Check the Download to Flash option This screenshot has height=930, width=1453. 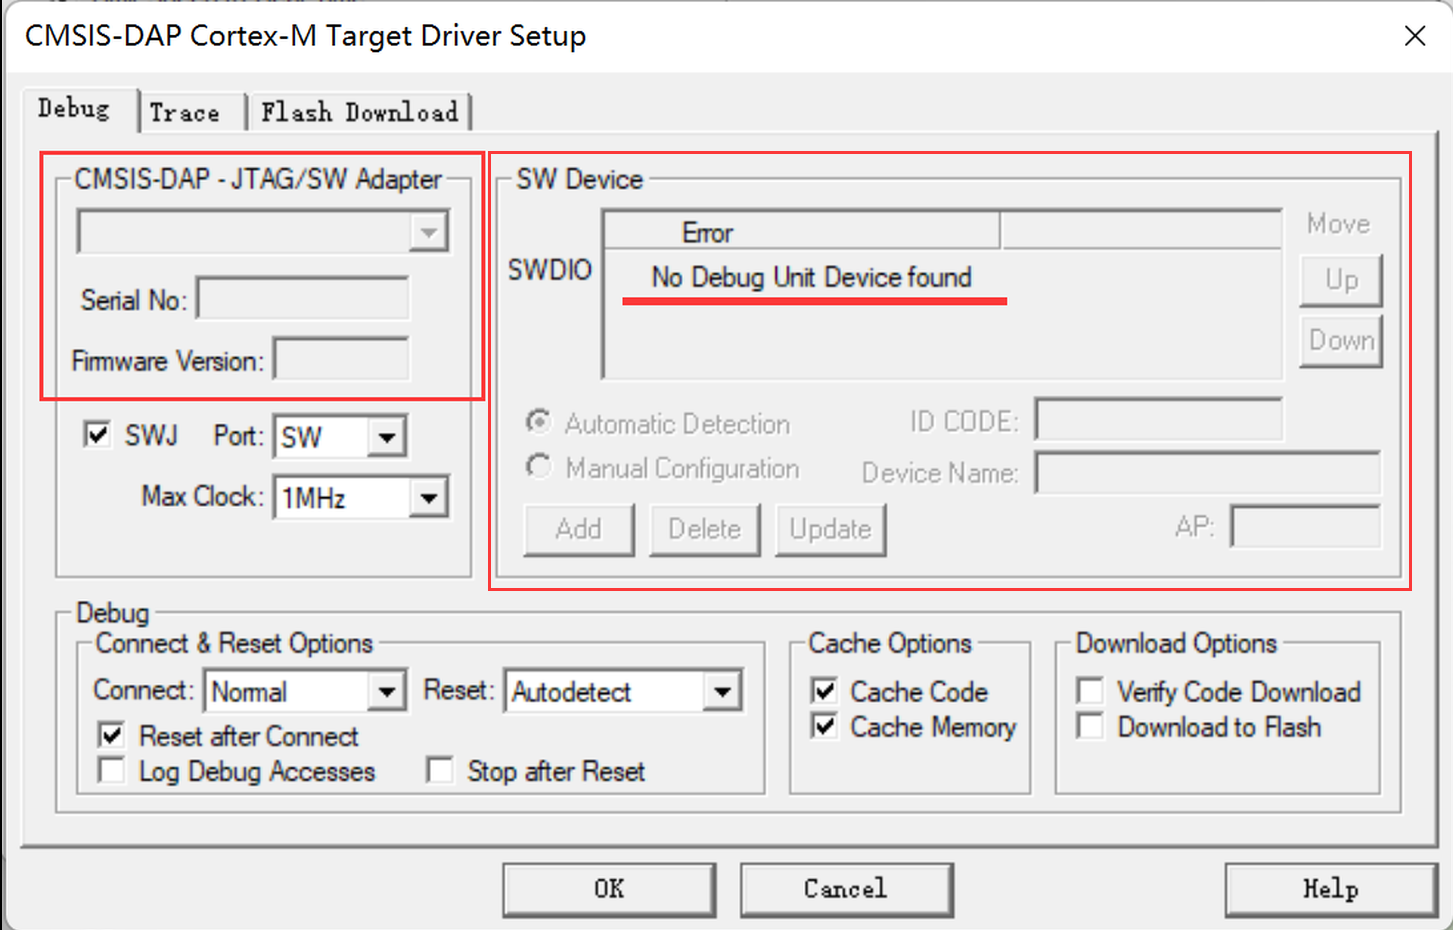tap(1091, 727)
